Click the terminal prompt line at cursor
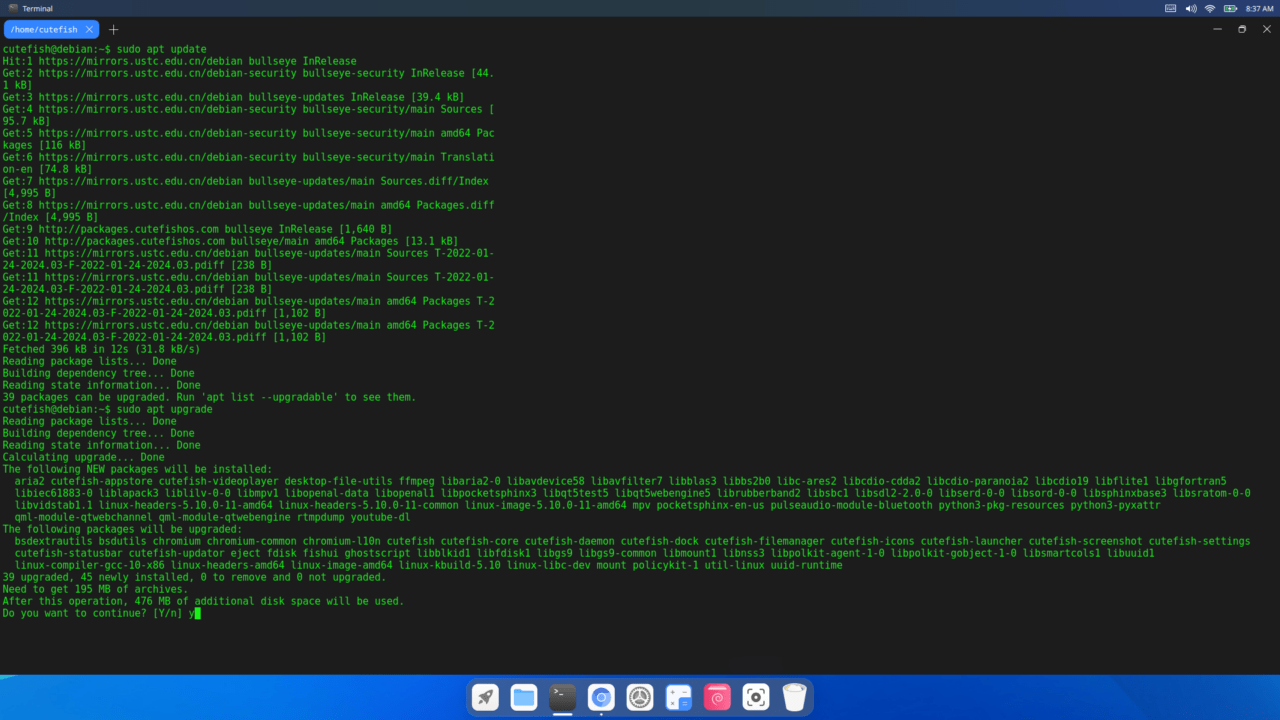The height and width of the screenshot is (720, 1280). click(197, 613)
